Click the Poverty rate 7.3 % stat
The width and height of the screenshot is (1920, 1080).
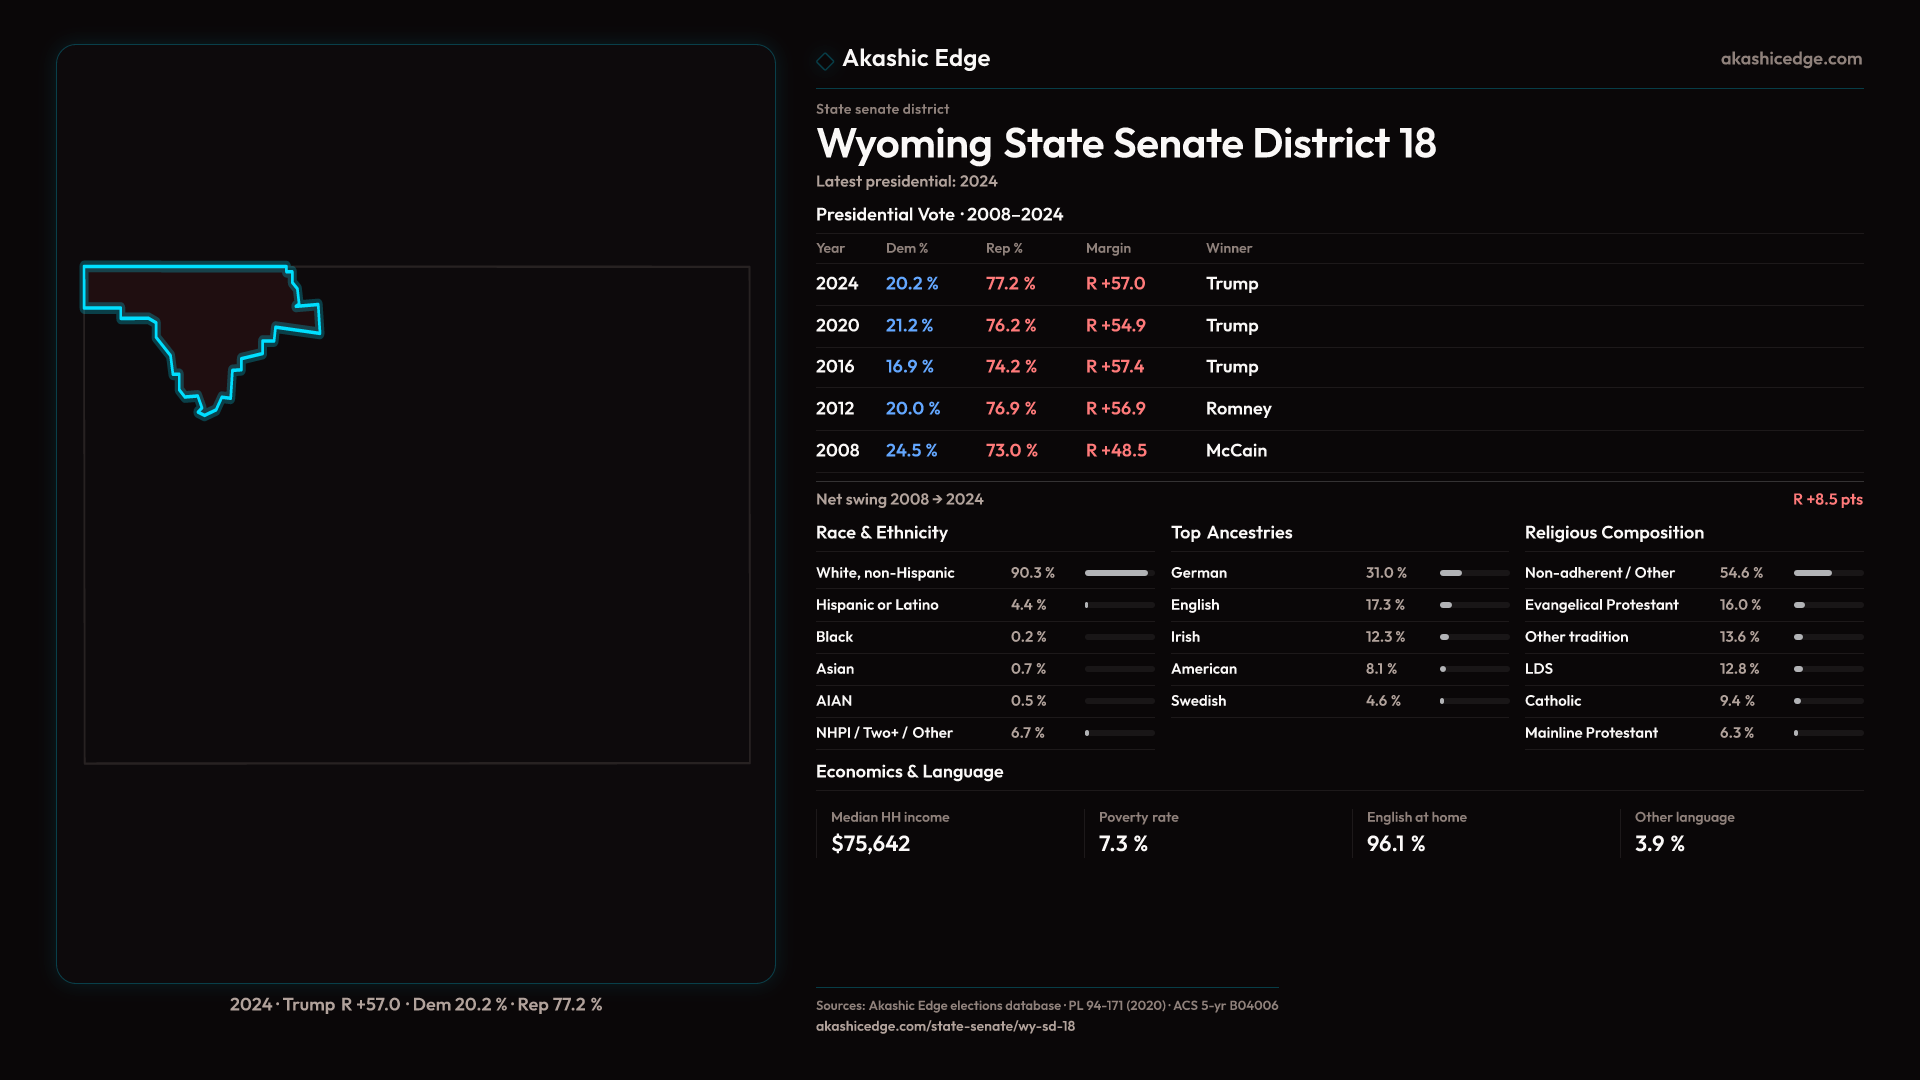1123,844
